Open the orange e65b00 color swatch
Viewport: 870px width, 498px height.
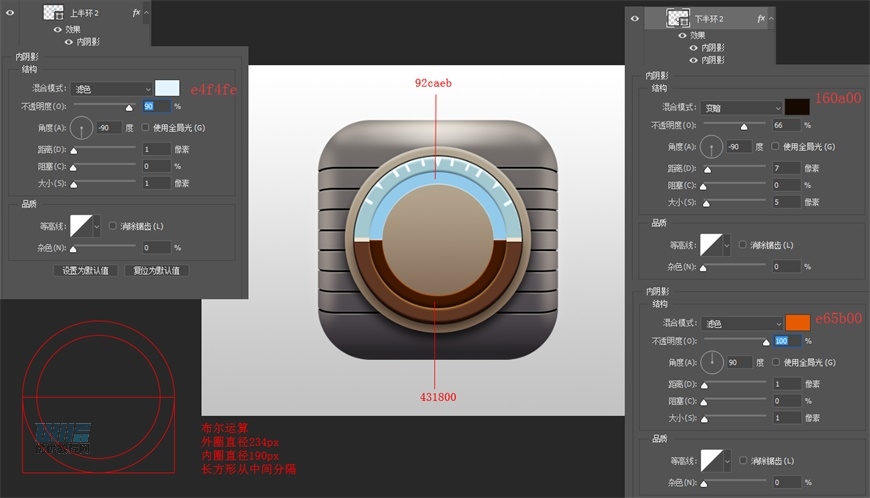(797, 323)
